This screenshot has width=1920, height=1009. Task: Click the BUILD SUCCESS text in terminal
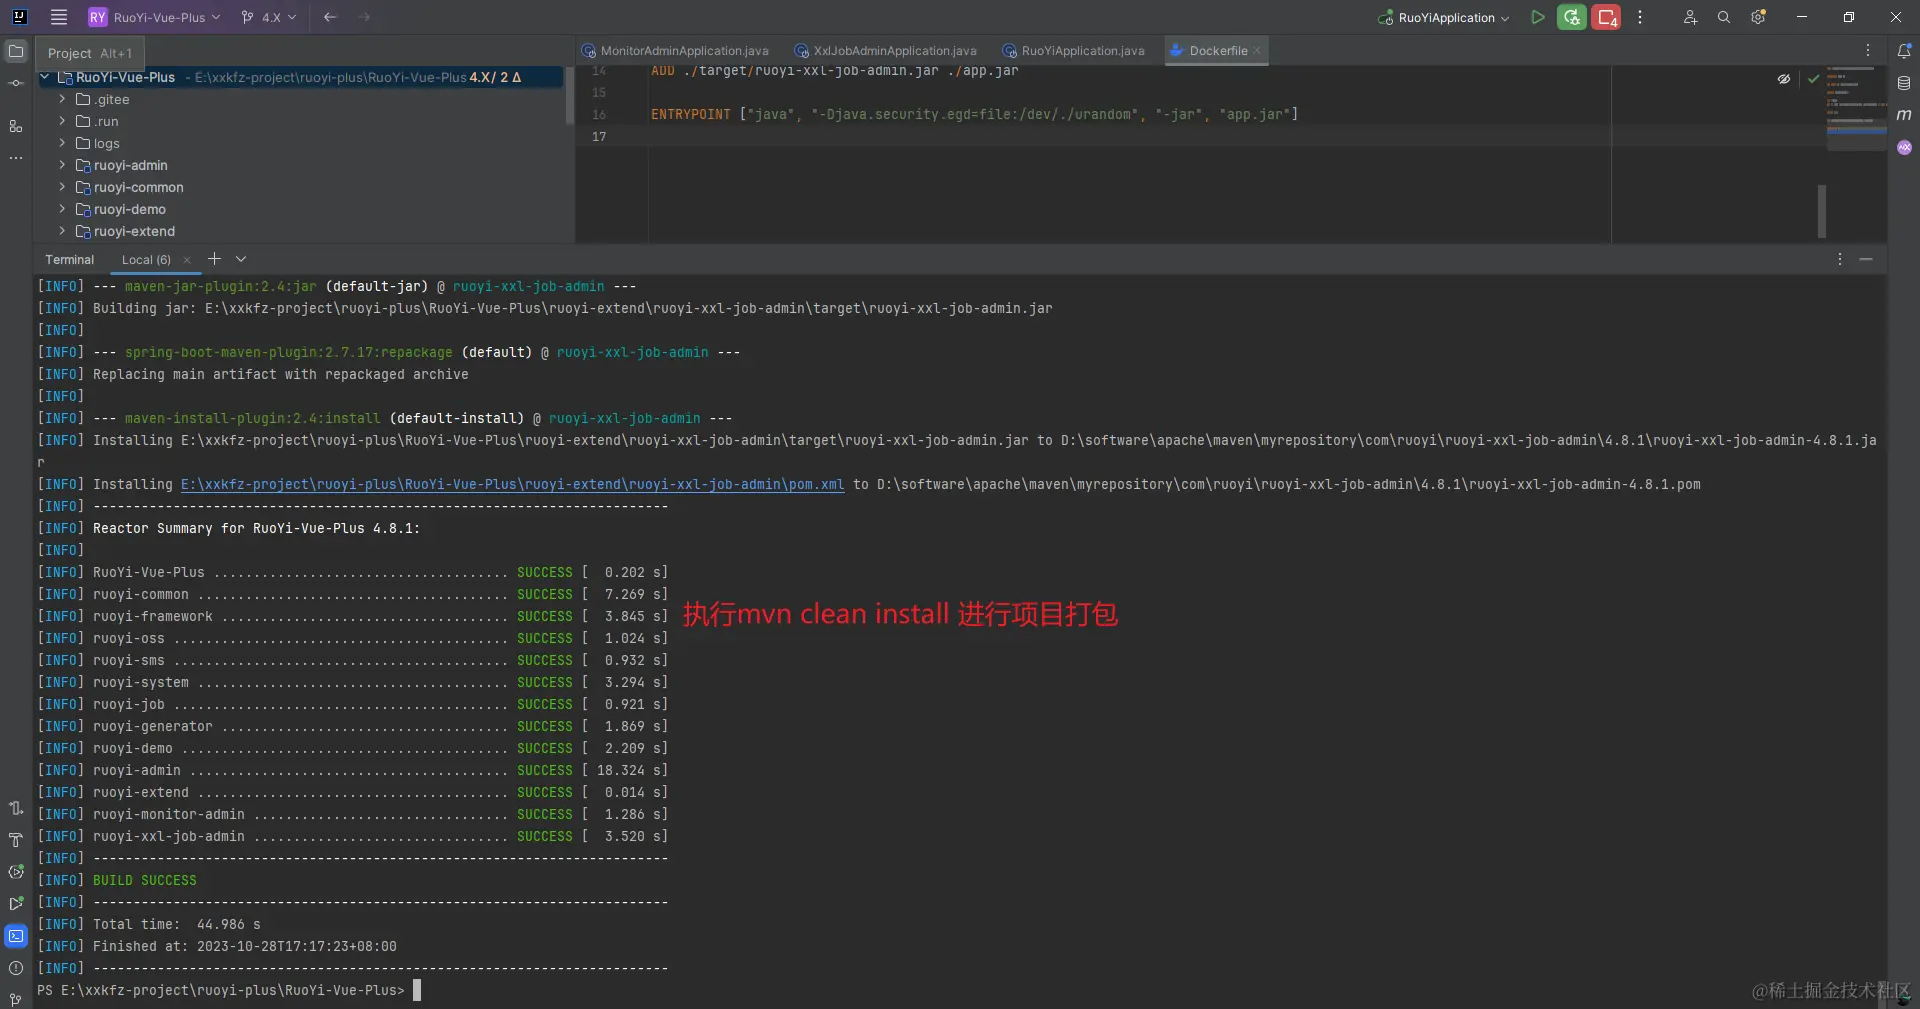pyautogui.click(x=145, y=880)
